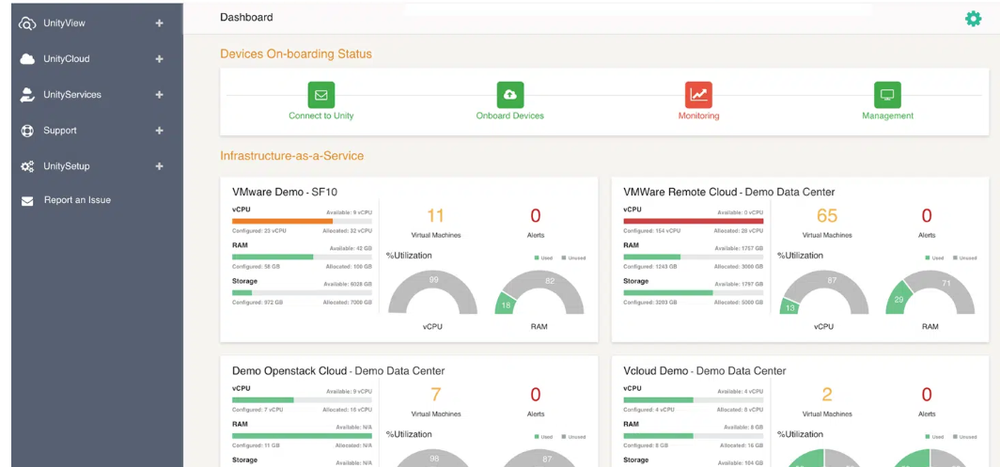The height and width of the screenshot is (467, 1000).
Task: Click VMware Demo SF10 Alerts count 0
Action: [x=536, y=216]
